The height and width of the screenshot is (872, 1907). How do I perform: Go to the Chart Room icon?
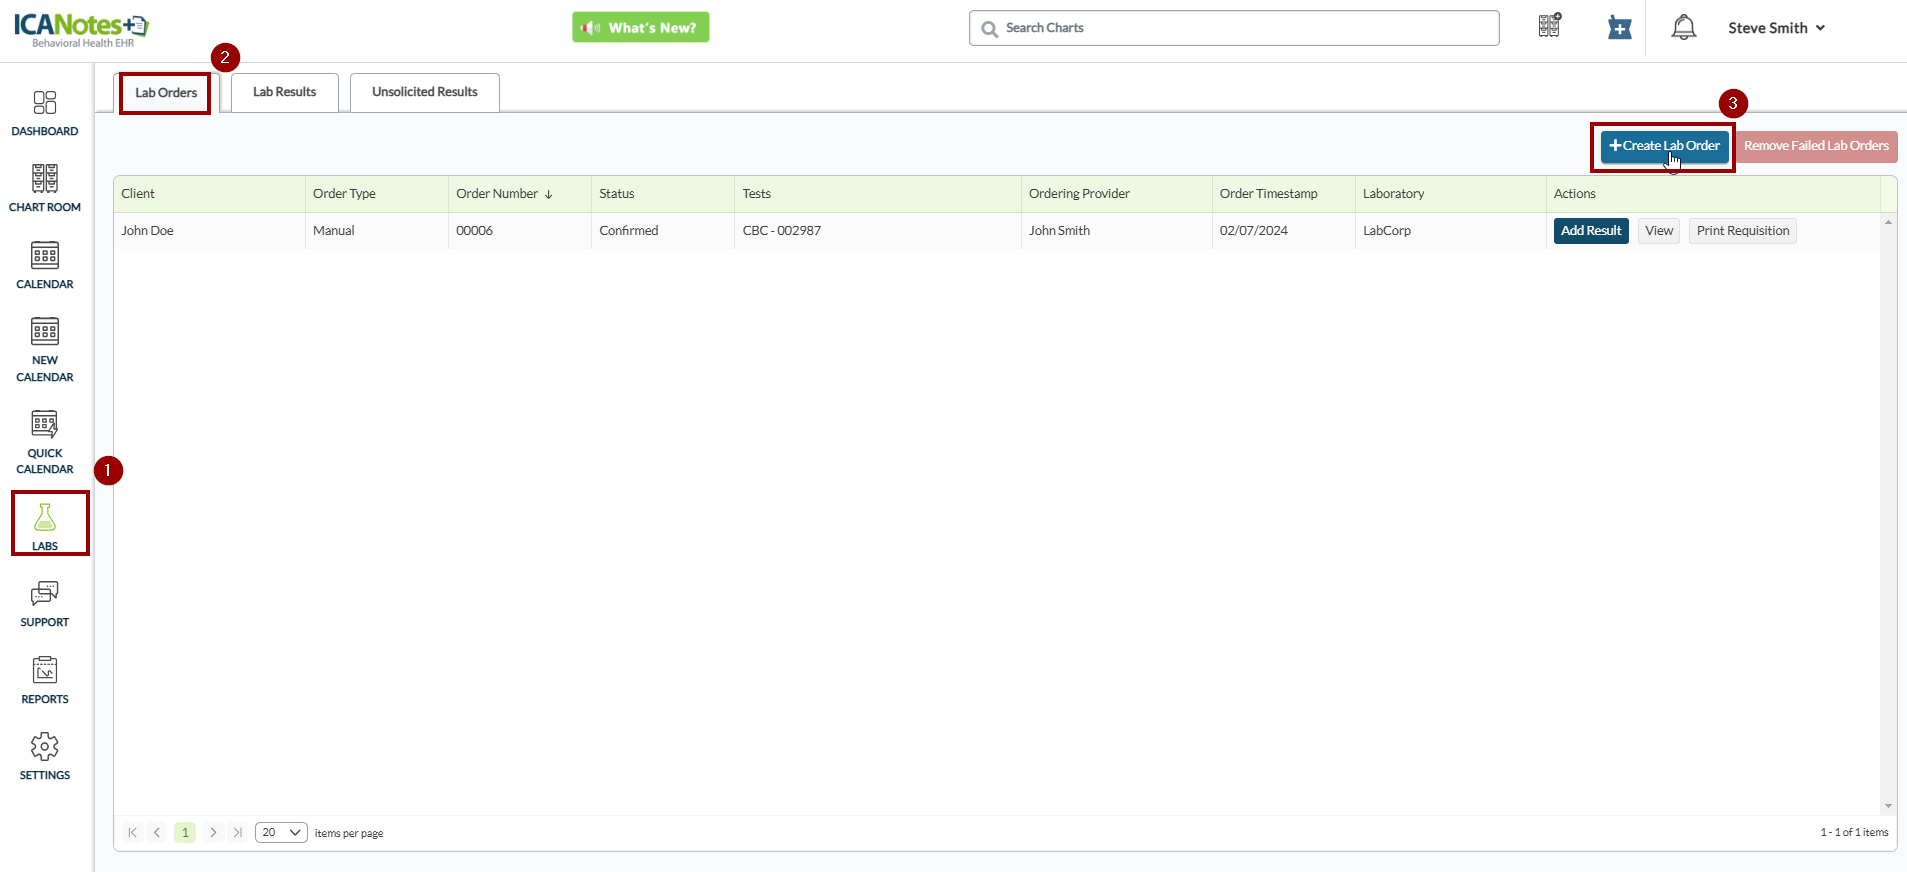click(x=45, y=180)
